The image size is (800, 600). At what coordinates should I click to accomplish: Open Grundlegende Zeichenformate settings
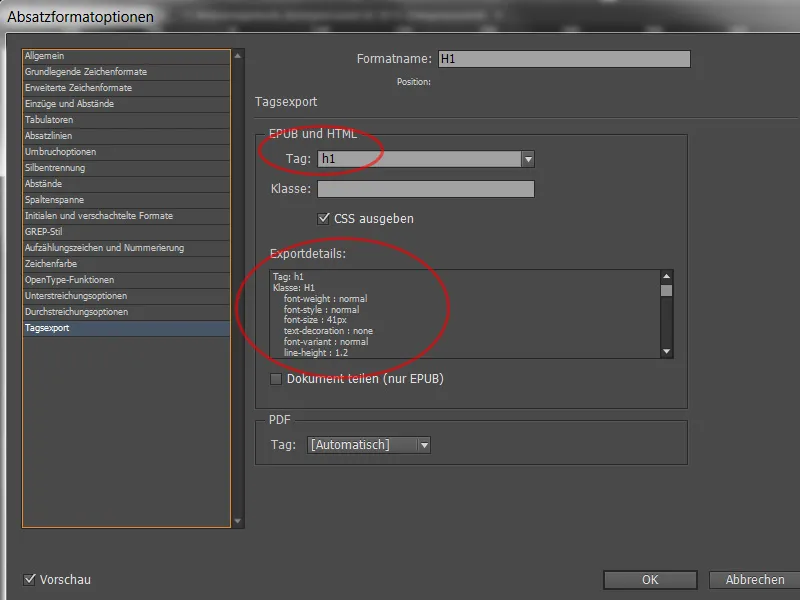tap(127, 72)
